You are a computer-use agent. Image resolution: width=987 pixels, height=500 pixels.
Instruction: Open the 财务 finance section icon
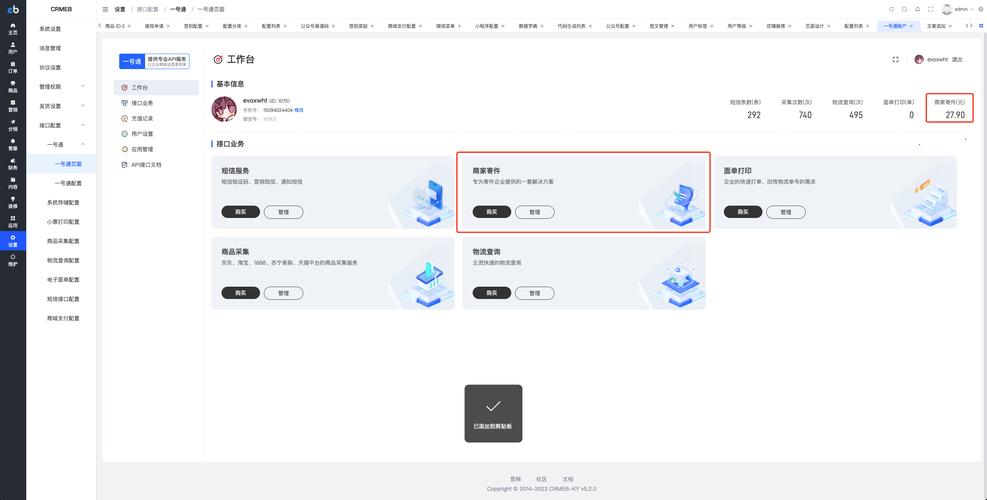13,164
